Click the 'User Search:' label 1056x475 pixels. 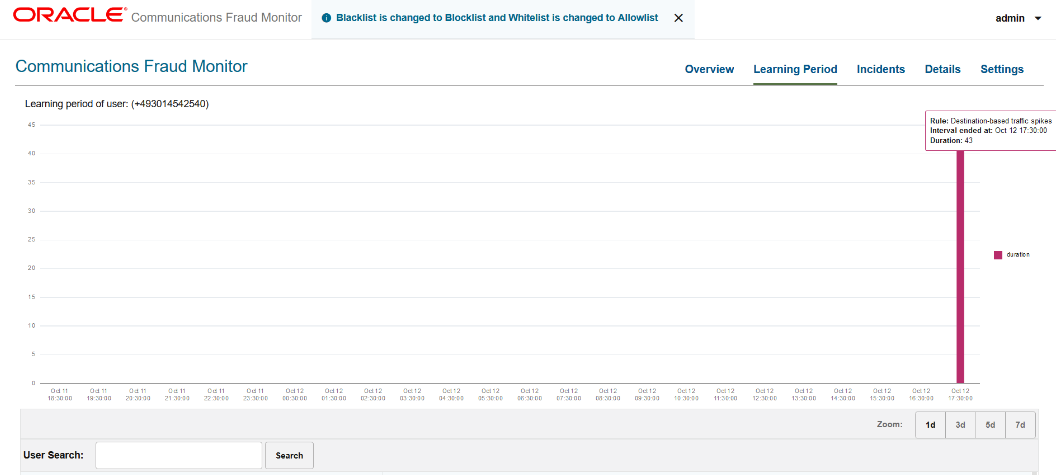click(x=53, y=455)
